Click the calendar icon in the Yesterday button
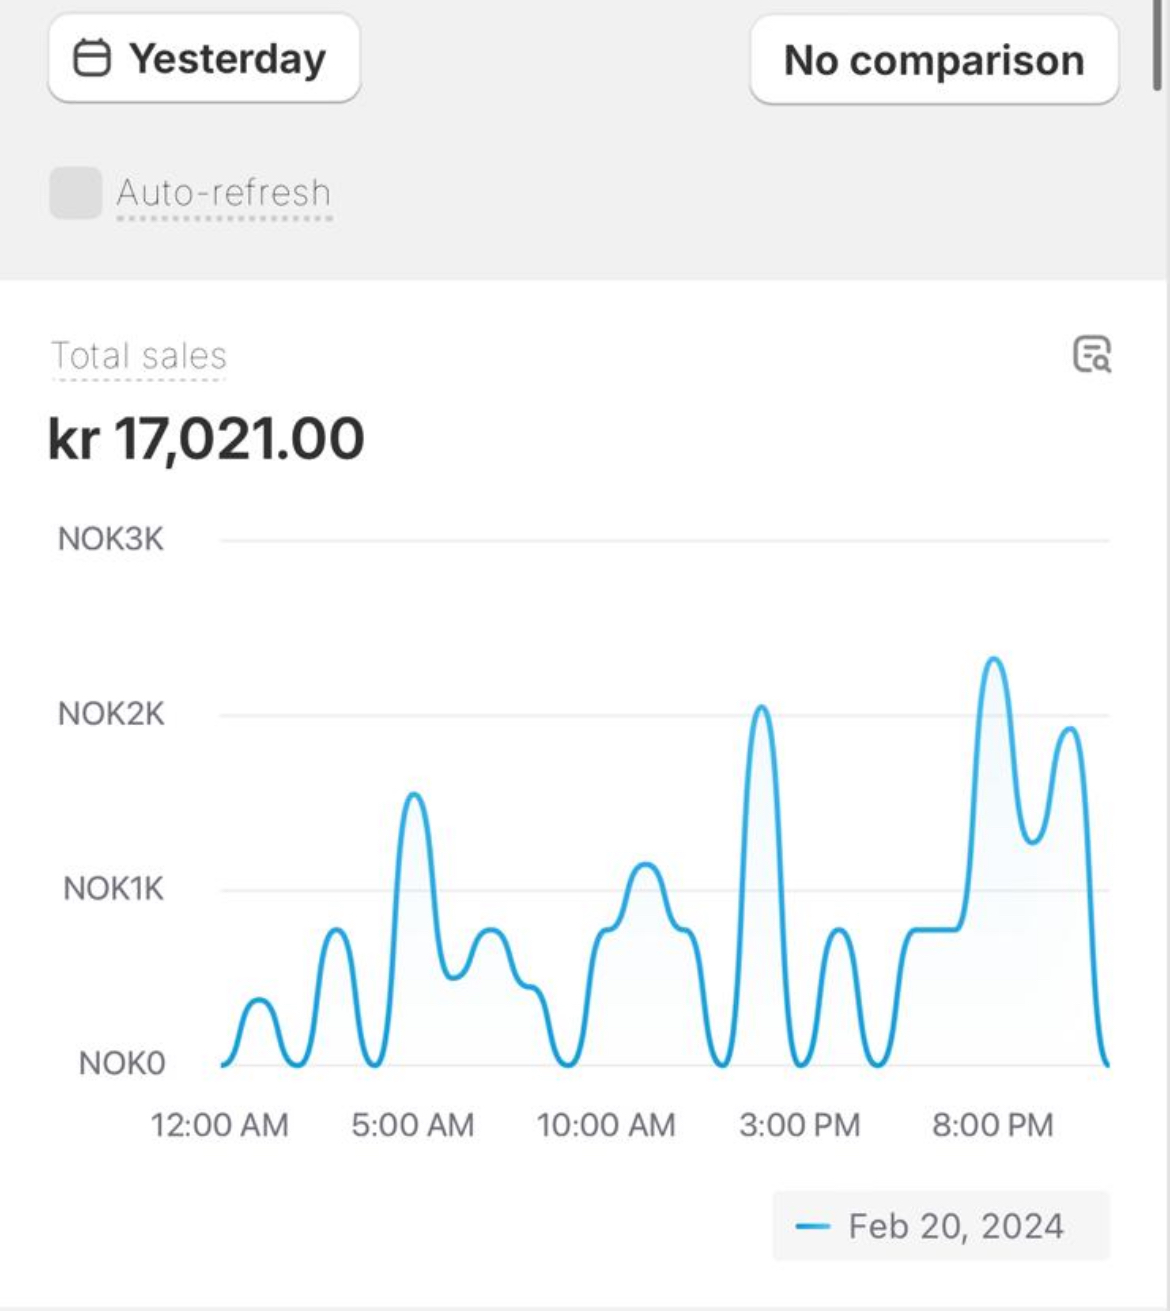The image size is (1170, 1311). pyautogui.click(x=92, y=58)
